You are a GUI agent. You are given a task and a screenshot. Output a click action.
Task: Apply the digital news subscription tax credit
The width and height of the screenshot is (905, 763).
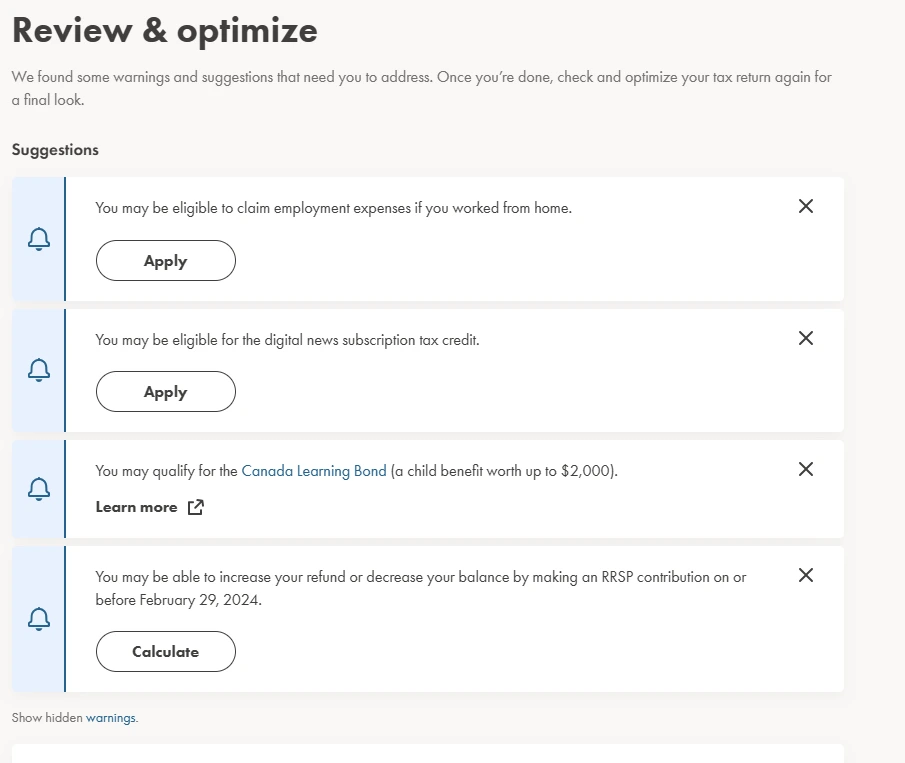point(166,392)
